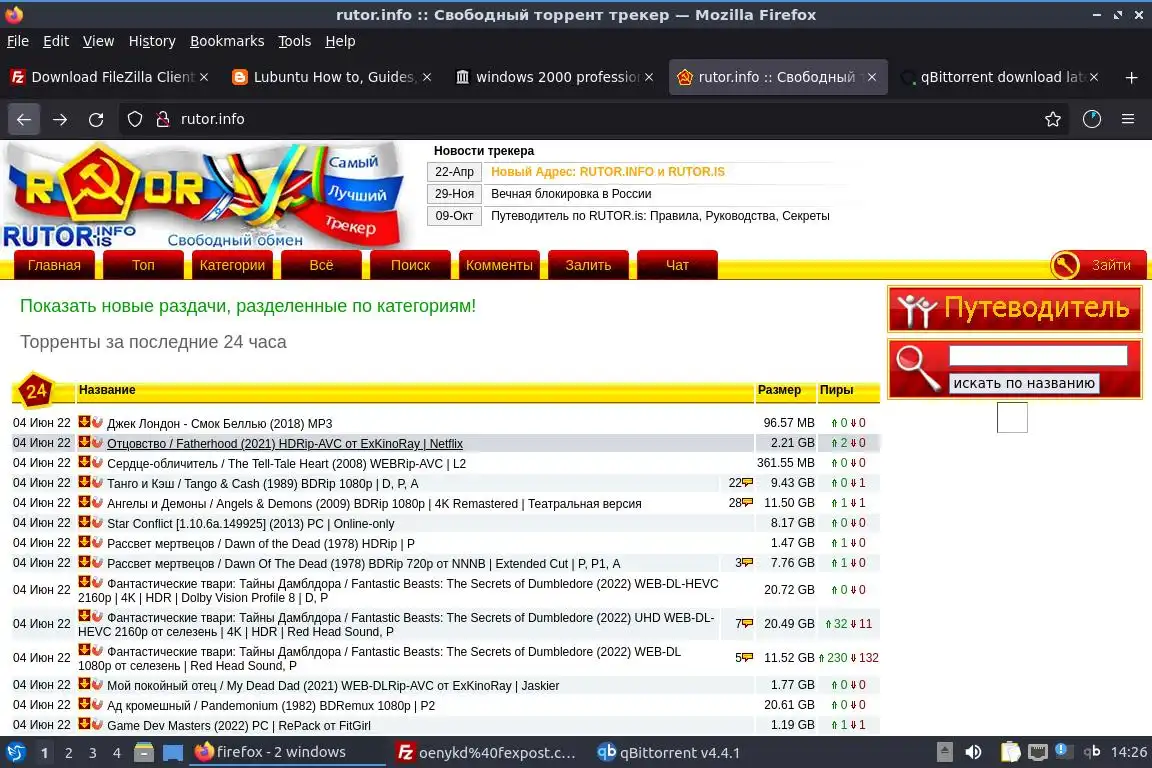
Task: Click magnet icon for Отцовство / Fatherhood row
Action: click(98, 442)
